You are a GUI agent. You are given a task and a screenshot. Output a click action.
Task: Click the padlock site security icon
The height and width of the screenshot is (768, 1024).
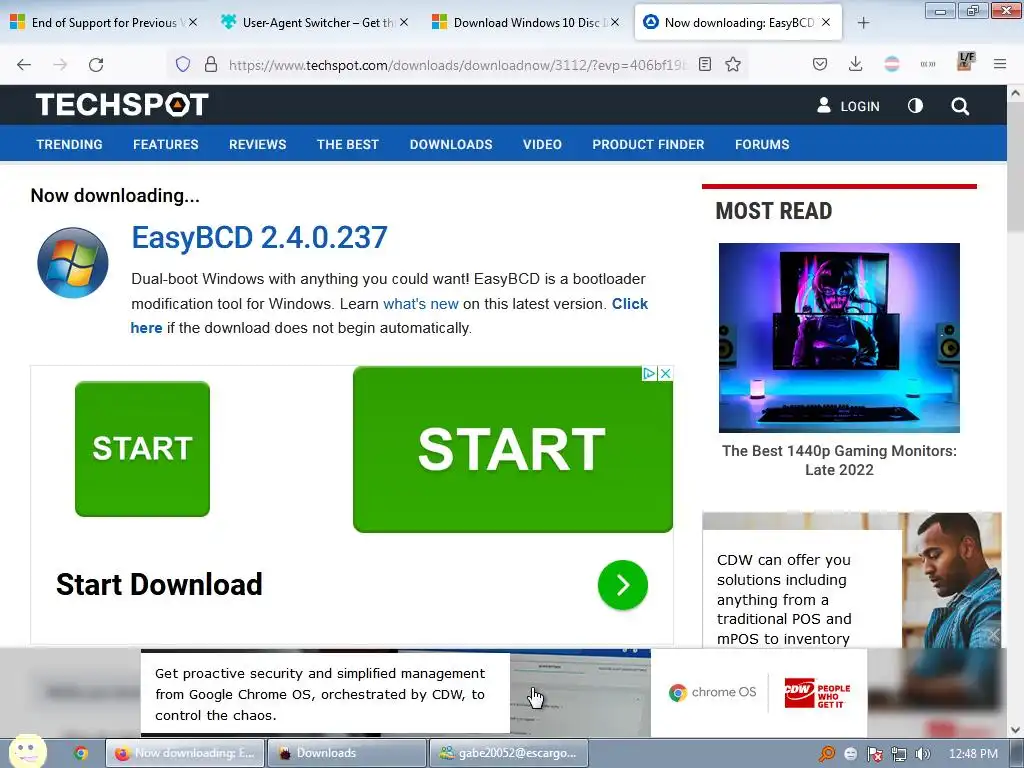tap(210, 64)
